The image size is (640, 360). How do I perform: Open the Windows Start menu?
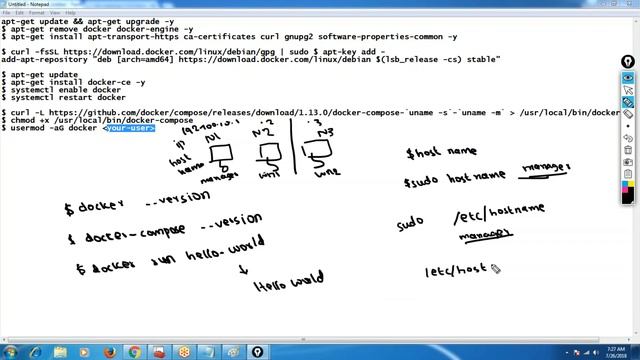pos(10,352)
